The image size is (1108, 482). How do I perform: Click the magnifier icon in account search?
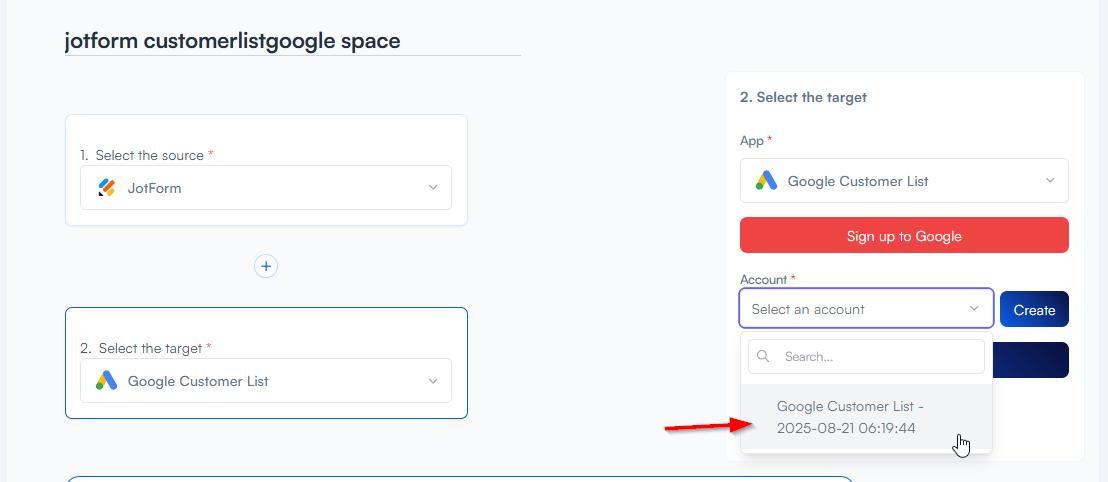[x=764, y=356]
